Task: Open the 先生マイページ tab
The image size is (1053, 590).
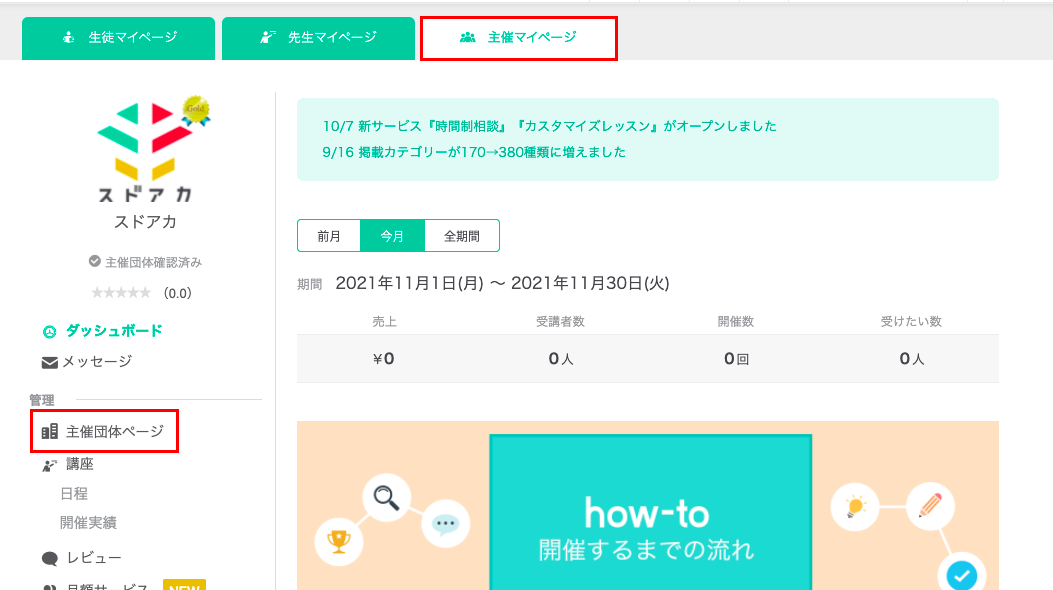Action: pyautogui.click(x=318, y=38)
